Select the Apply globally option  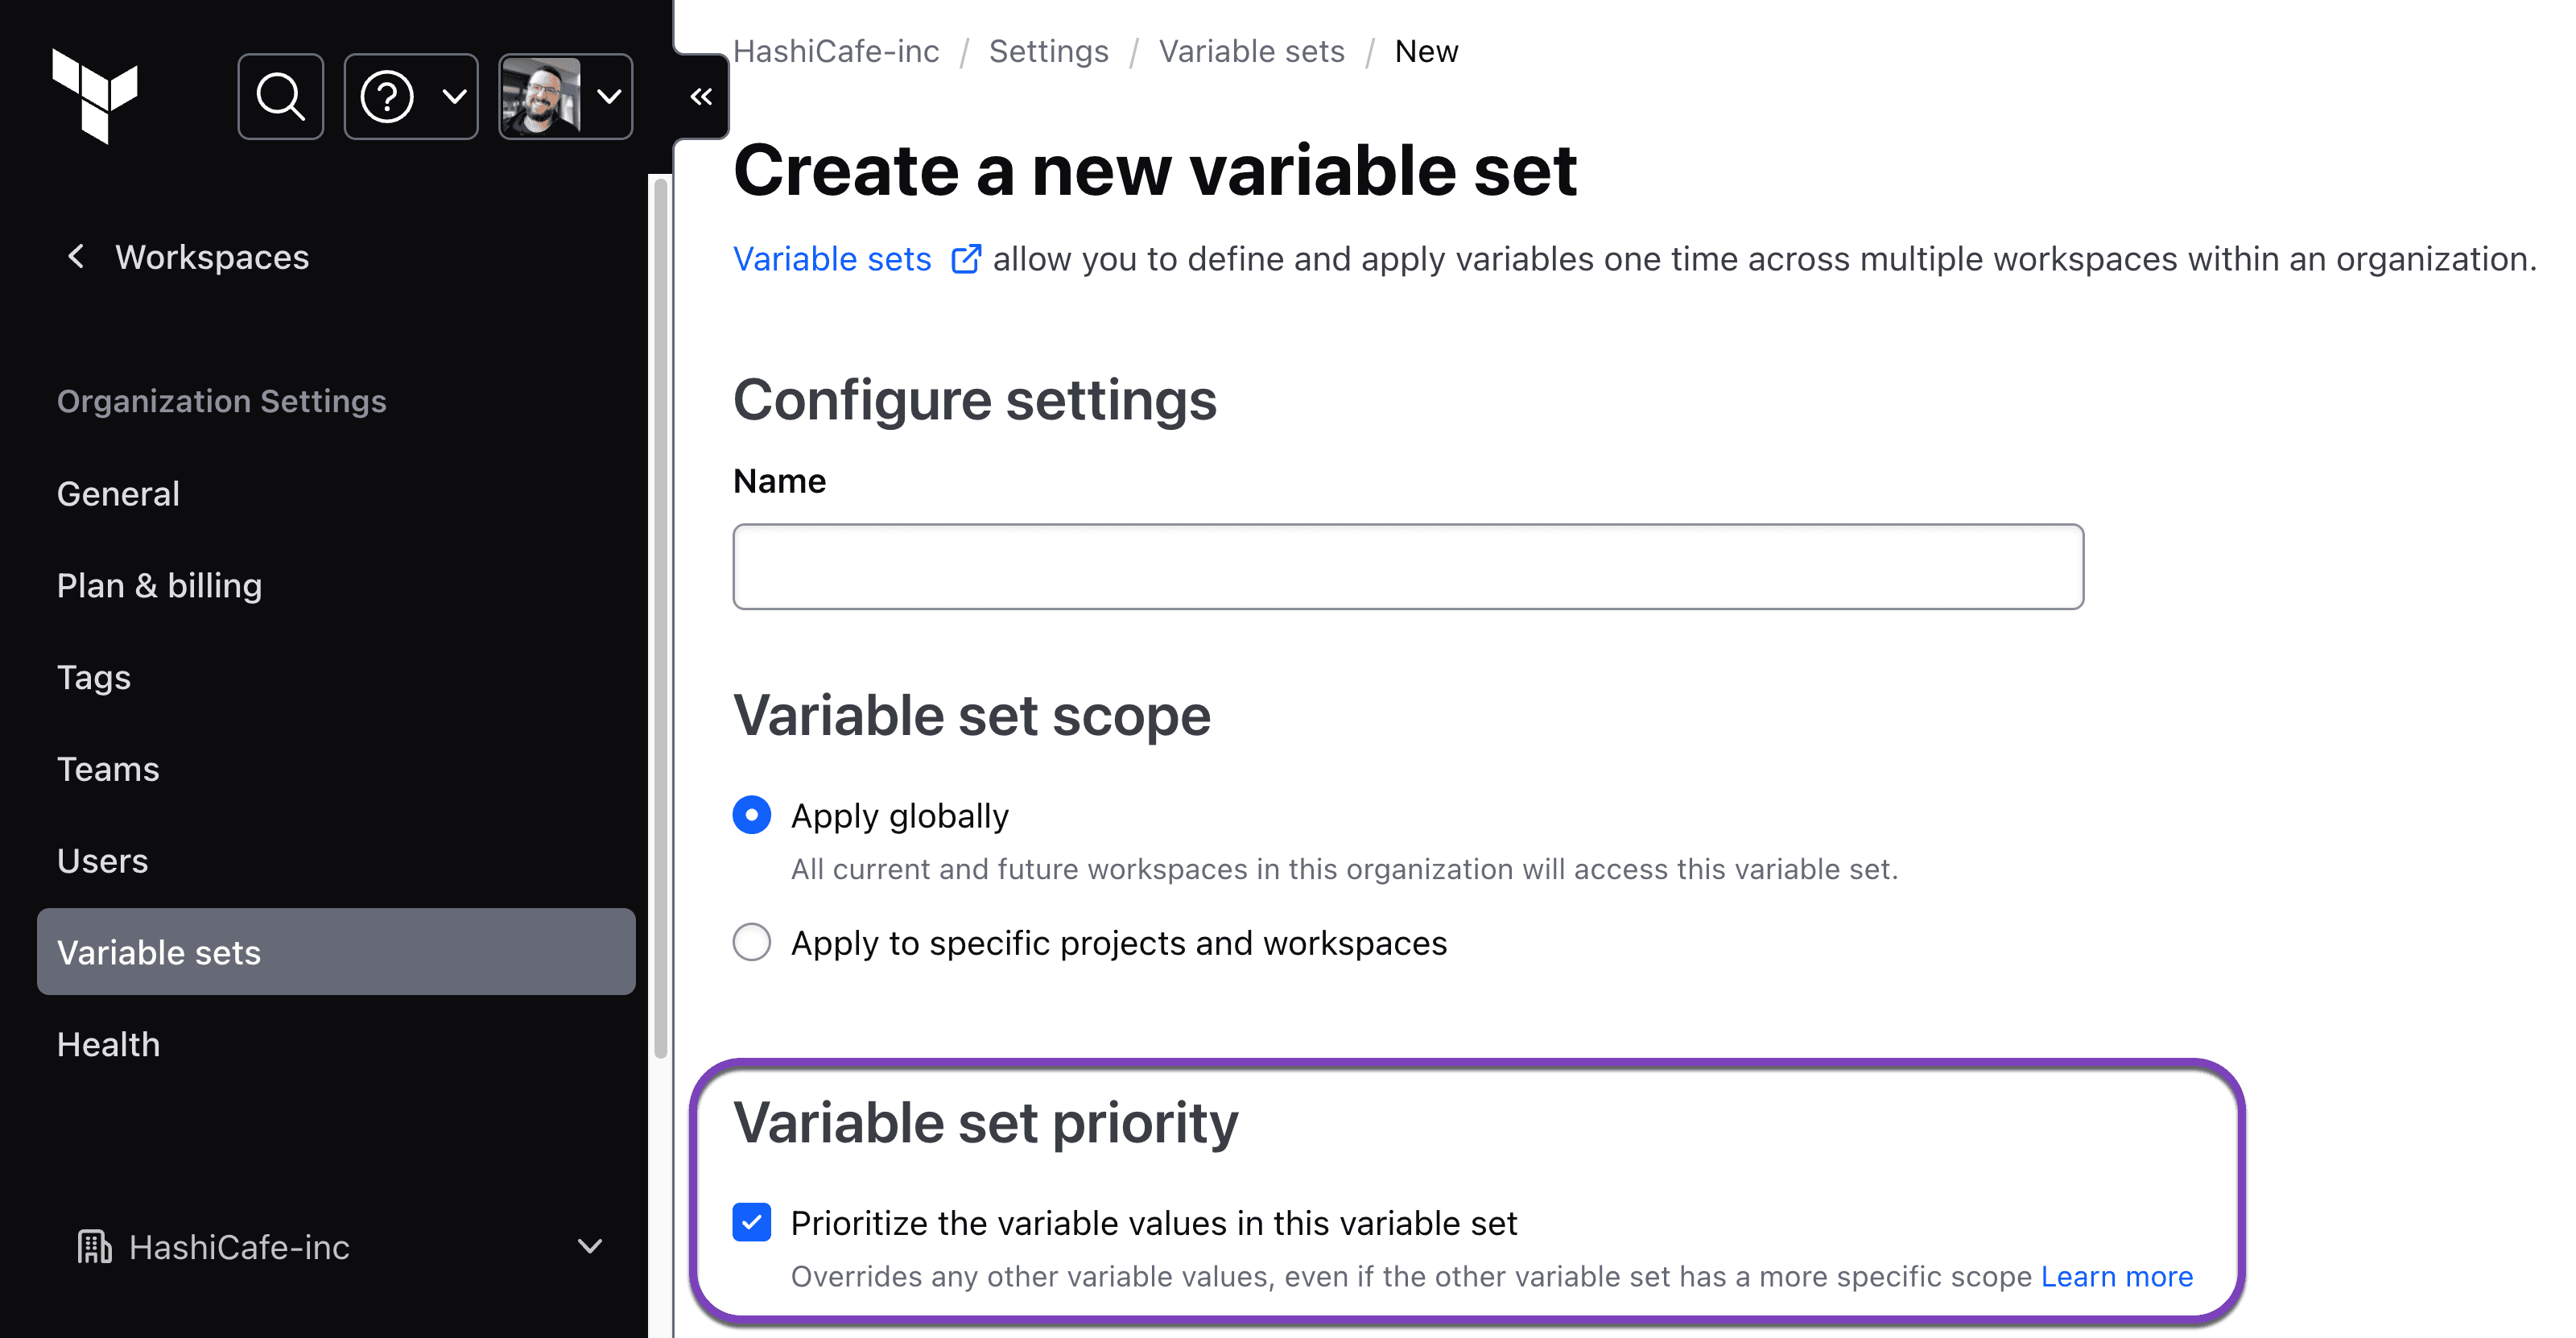pos(751,814)
